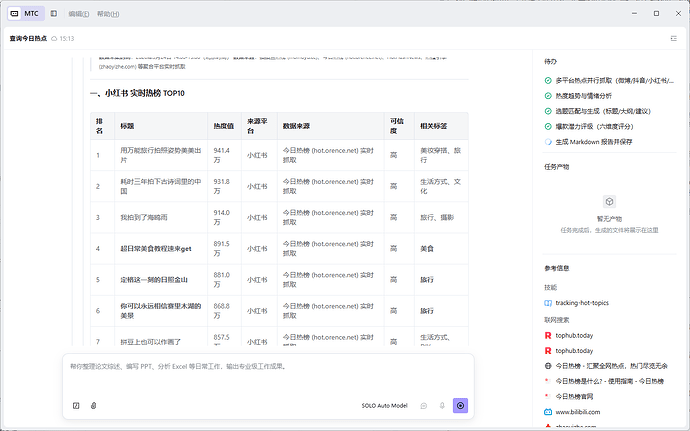Click 你可以永远相信赛里木湖的美景 title cell
The height and width of the screenshot is (431, 690).
pyautogui.click(x=161, y=311)
